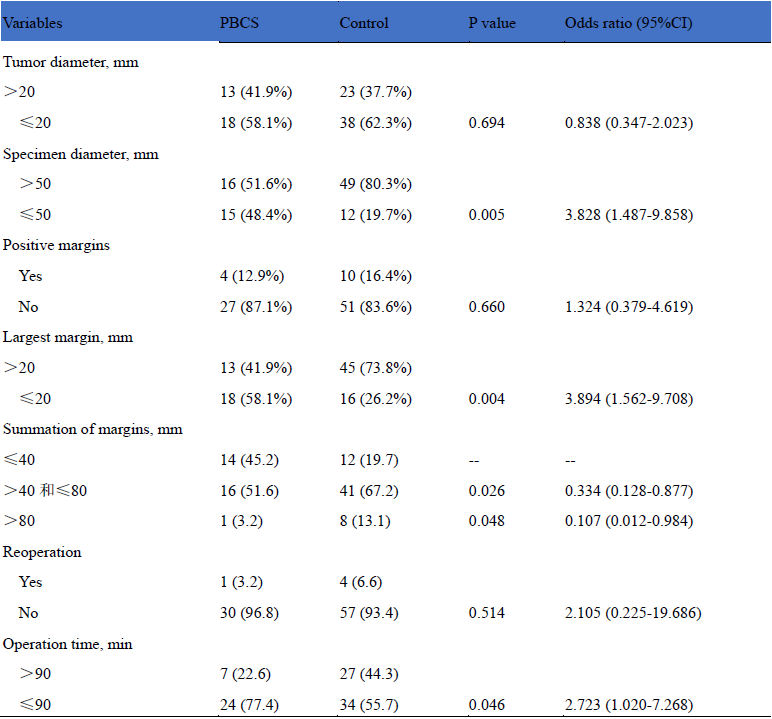Select the >80 summation row label

click(19, 521)
